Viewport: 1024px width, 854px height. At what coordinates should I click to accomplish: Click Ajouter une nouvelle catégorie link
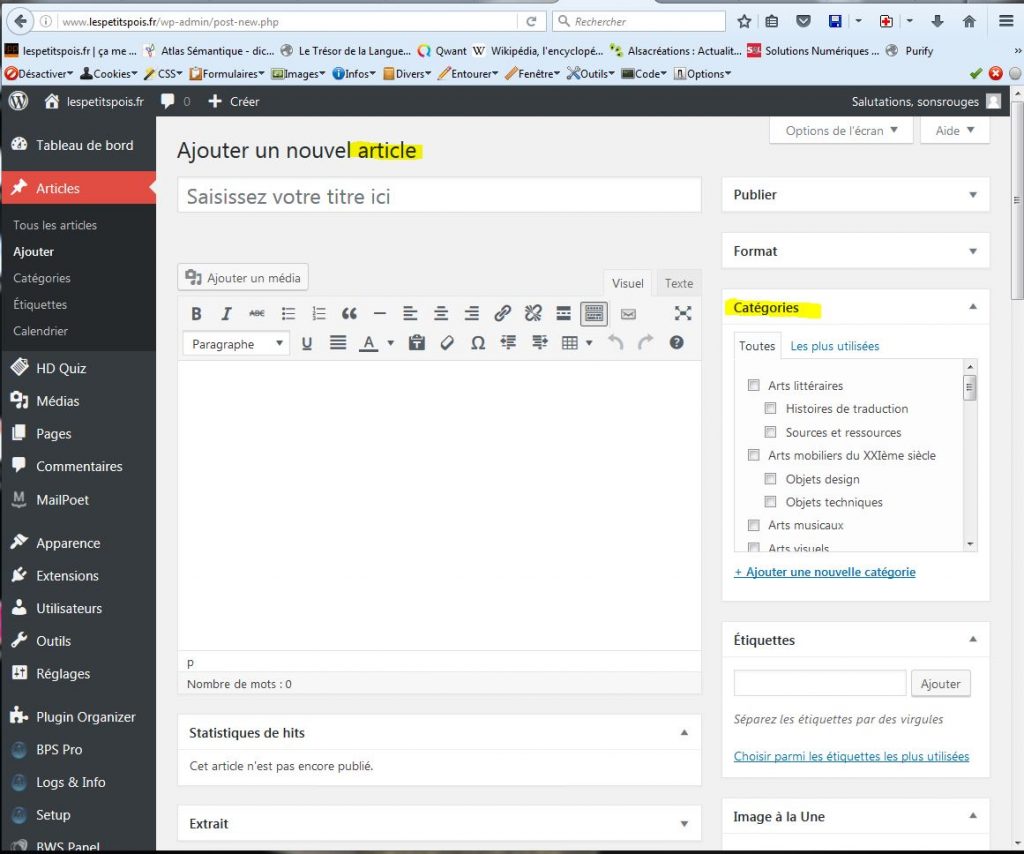(825, 572)
